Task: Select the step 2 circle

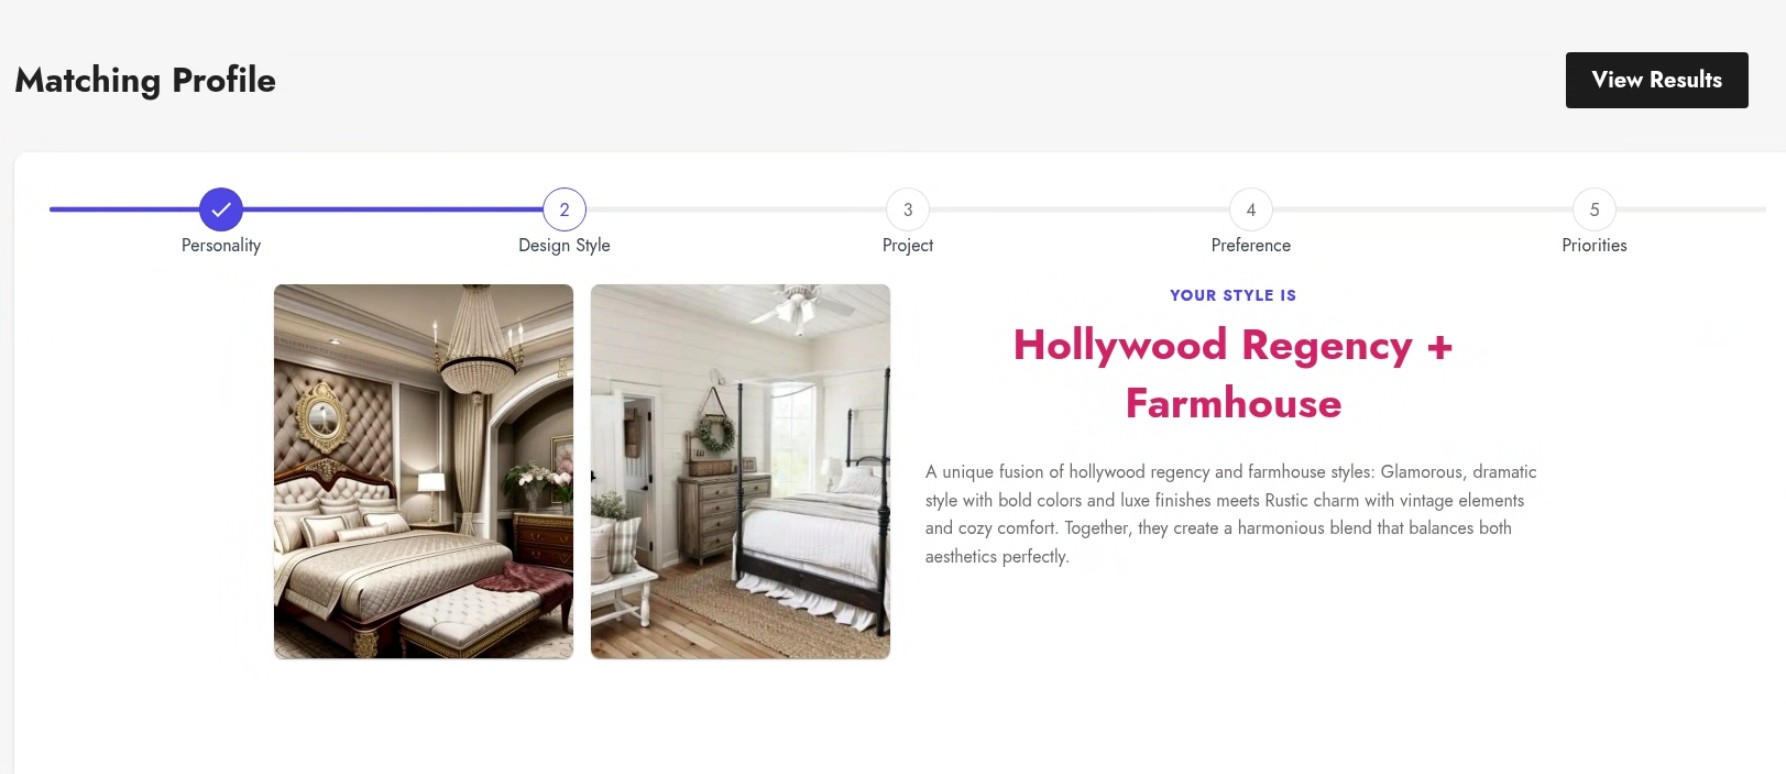Action: (x=564, y=209)
